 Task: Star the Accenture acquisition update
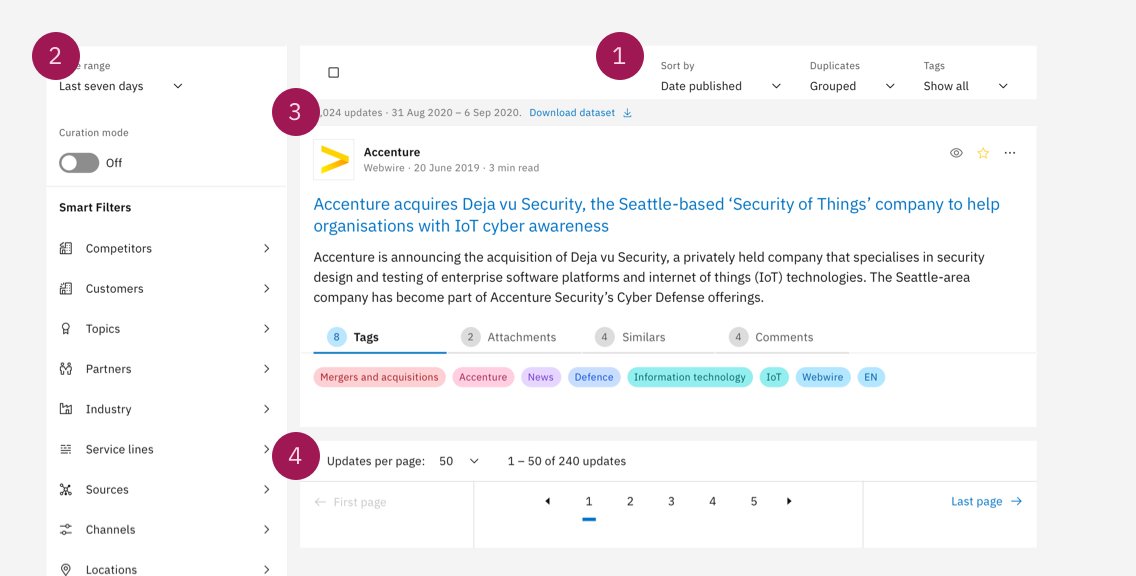pyautogui.click(x=983, y=153)
